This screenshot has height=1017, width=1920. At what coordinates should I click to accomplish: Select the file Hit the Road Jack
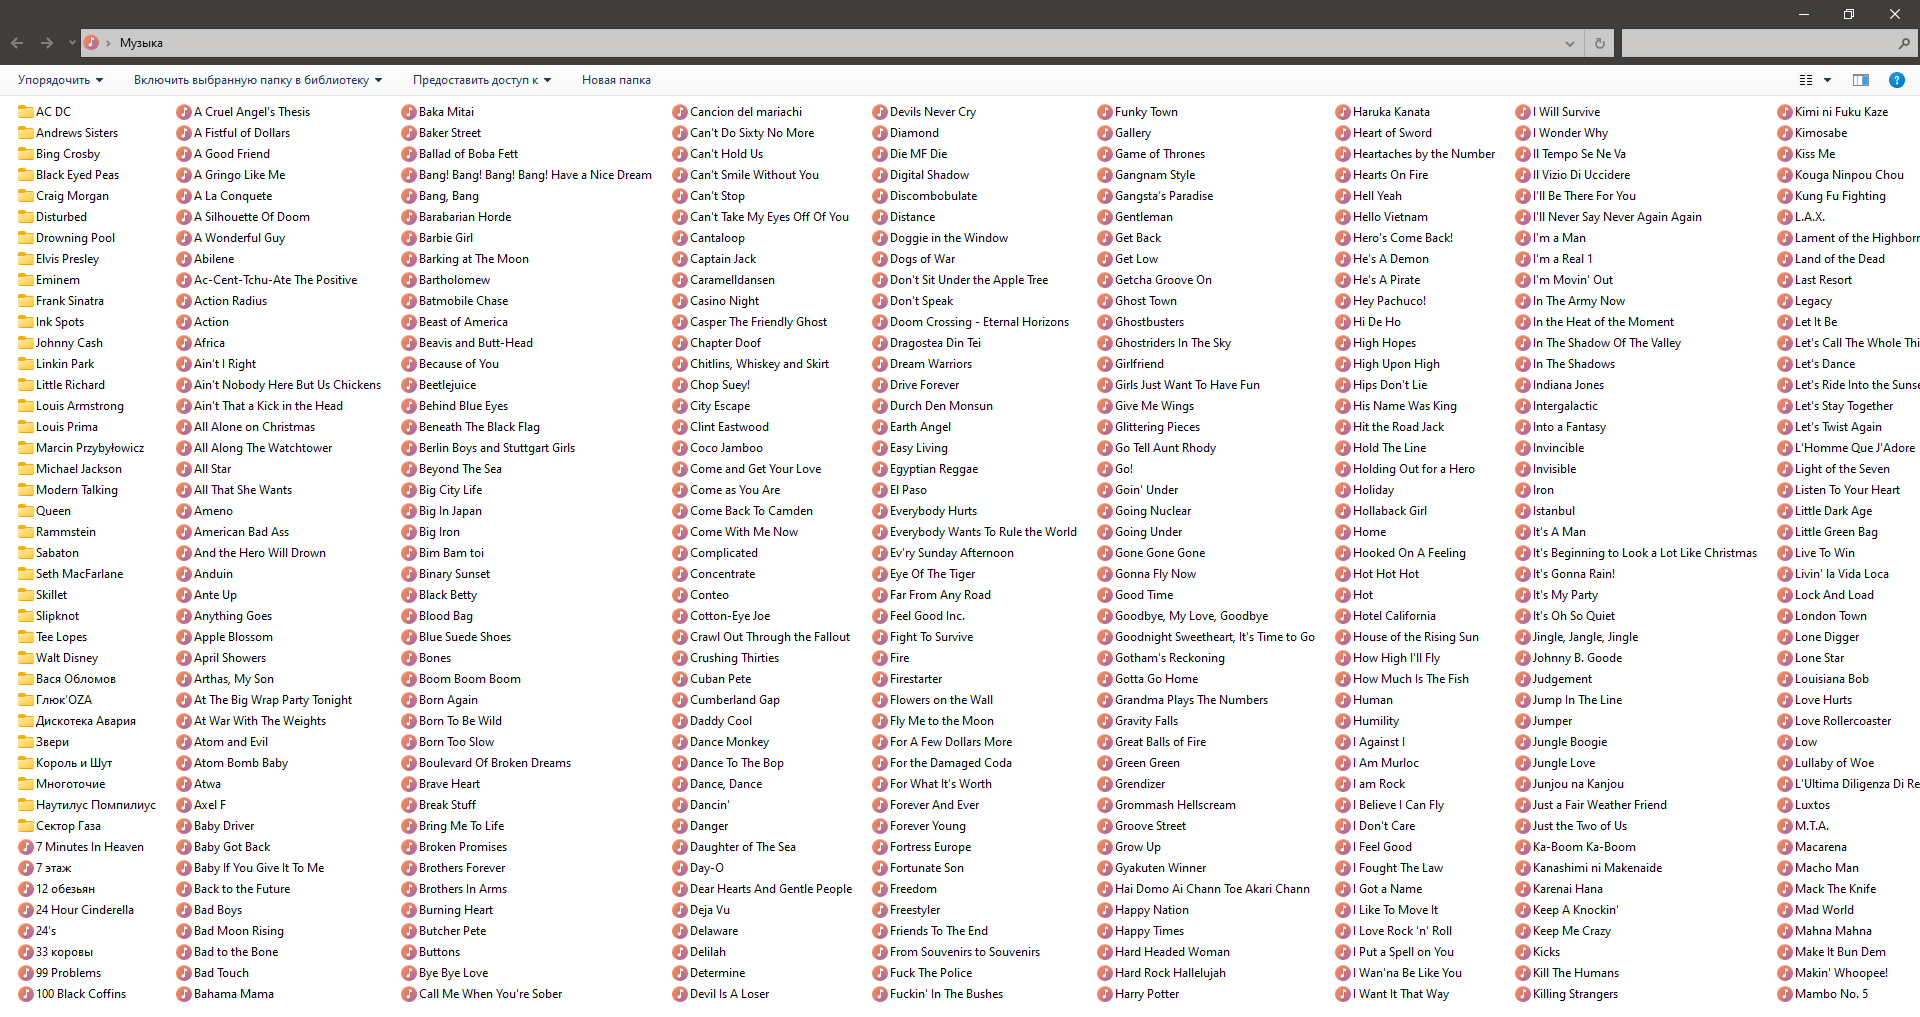1390,427
